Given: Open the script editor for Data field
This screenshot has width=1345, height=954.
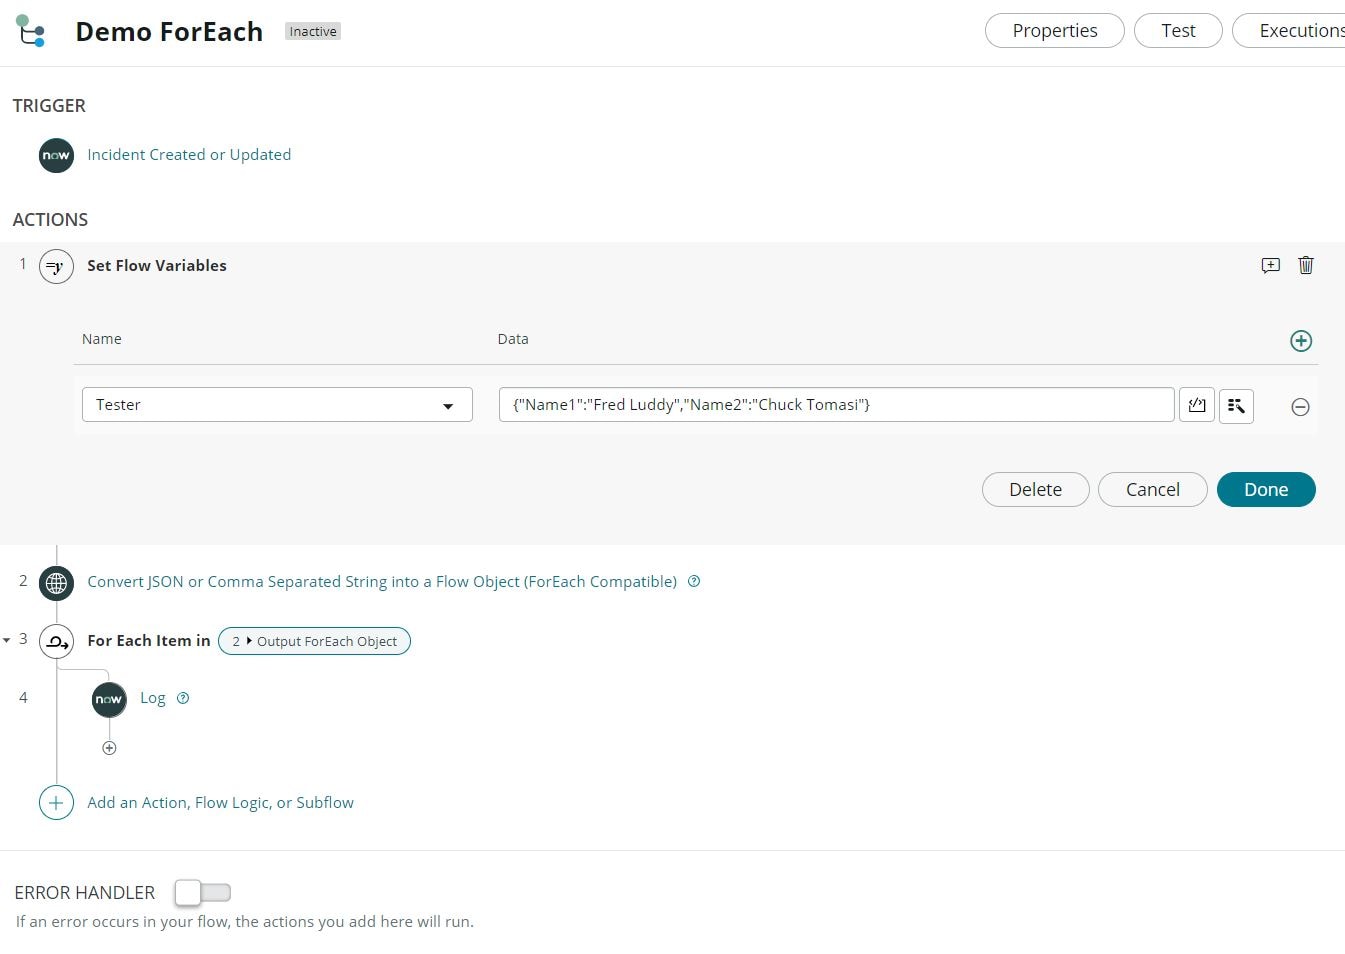Looking at the screenshot, I should pyautogui.click(x=1197, y=405).
